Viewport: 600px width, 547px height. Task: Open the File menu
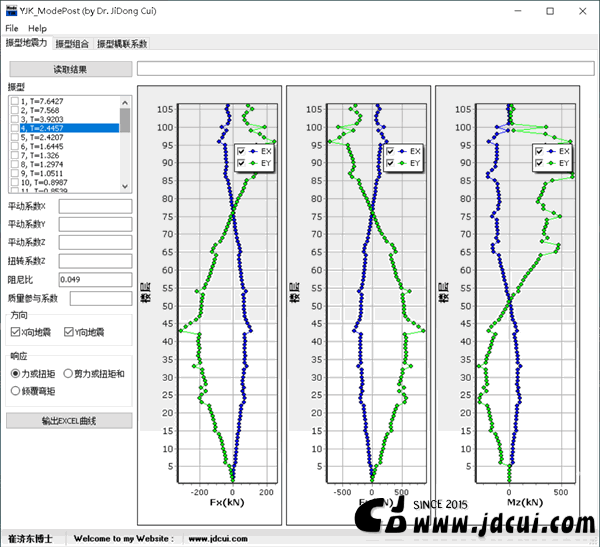[x=12, y=28]
